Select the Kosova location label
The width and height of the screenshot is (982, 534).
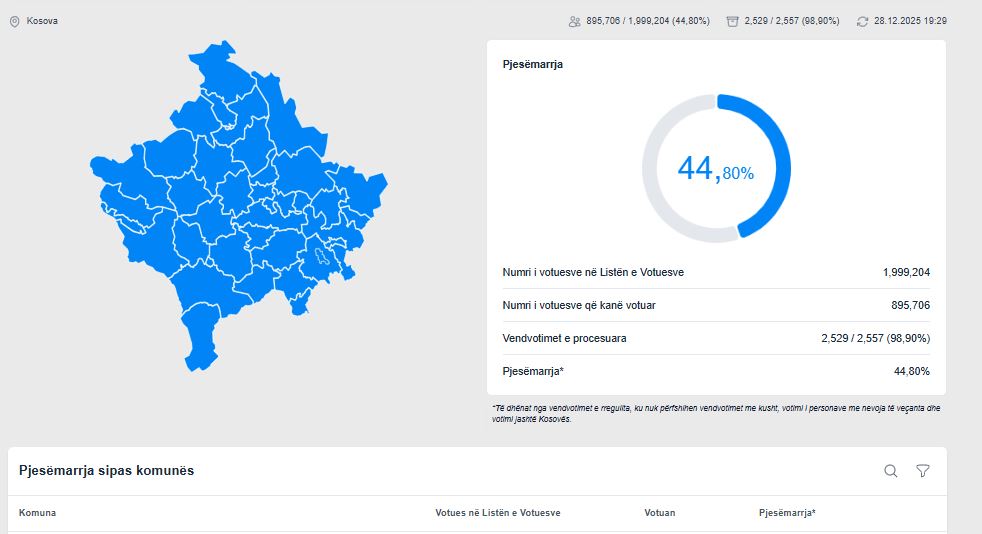(x=42, y=21)
